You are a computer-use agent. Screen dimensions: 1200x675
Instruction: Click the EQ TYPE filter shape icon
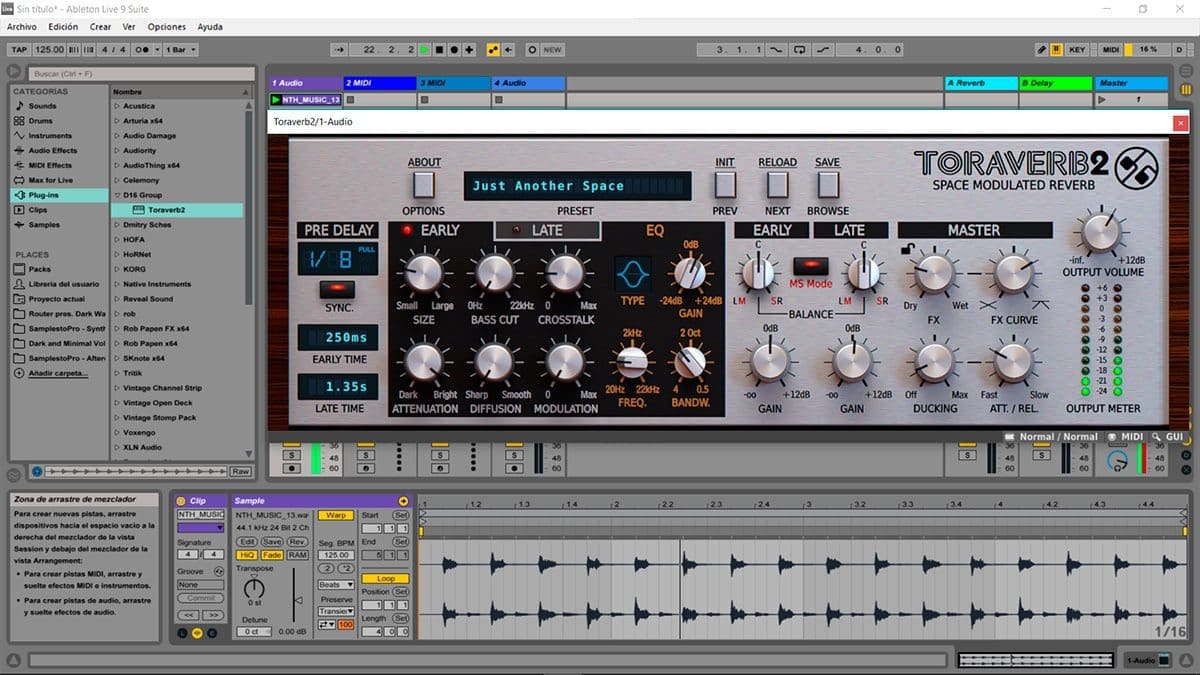point(632,273)
